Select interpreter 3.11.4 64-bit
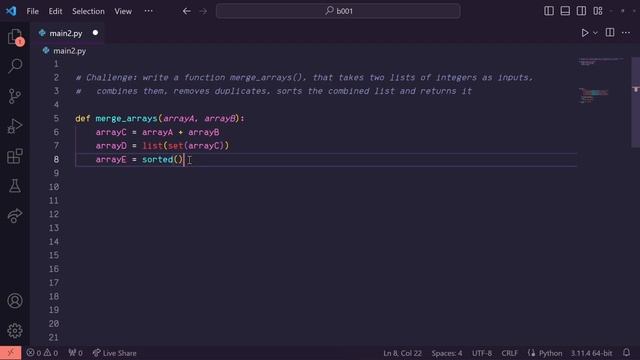 [x=591, y=353]
